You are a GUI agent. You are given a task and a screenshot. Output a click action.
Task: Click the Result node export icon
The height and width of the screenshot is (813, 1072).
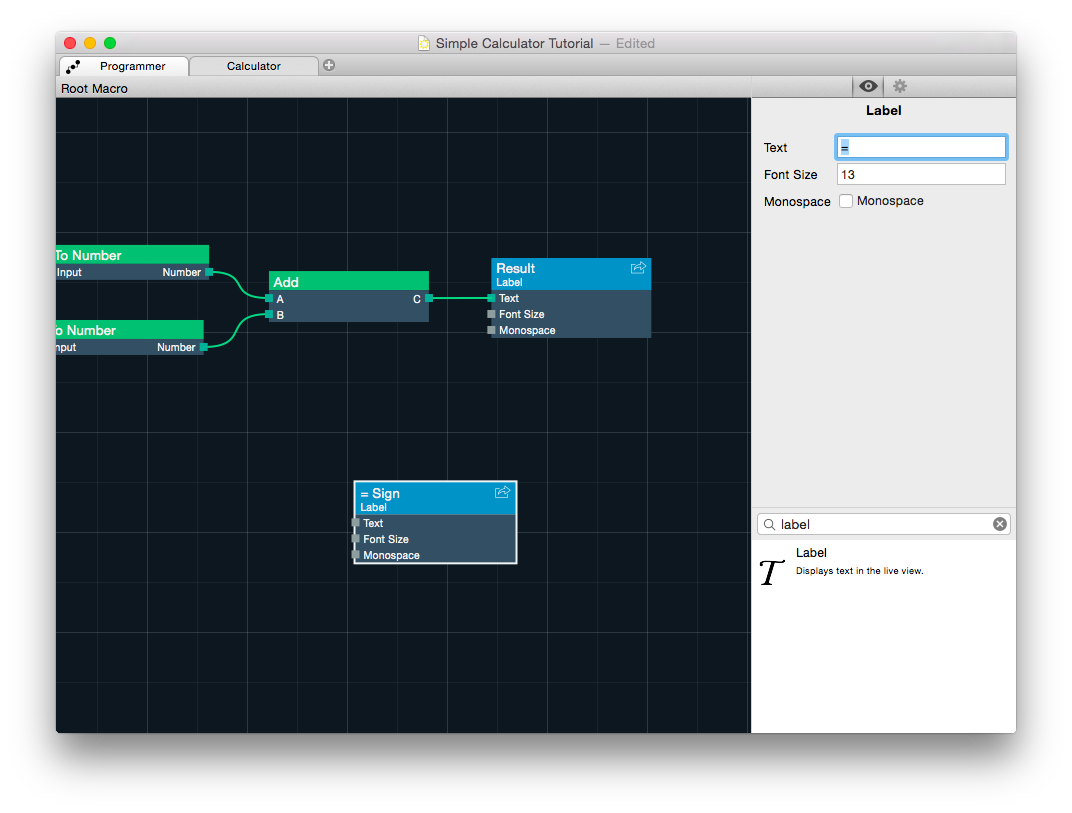[638, 268]
